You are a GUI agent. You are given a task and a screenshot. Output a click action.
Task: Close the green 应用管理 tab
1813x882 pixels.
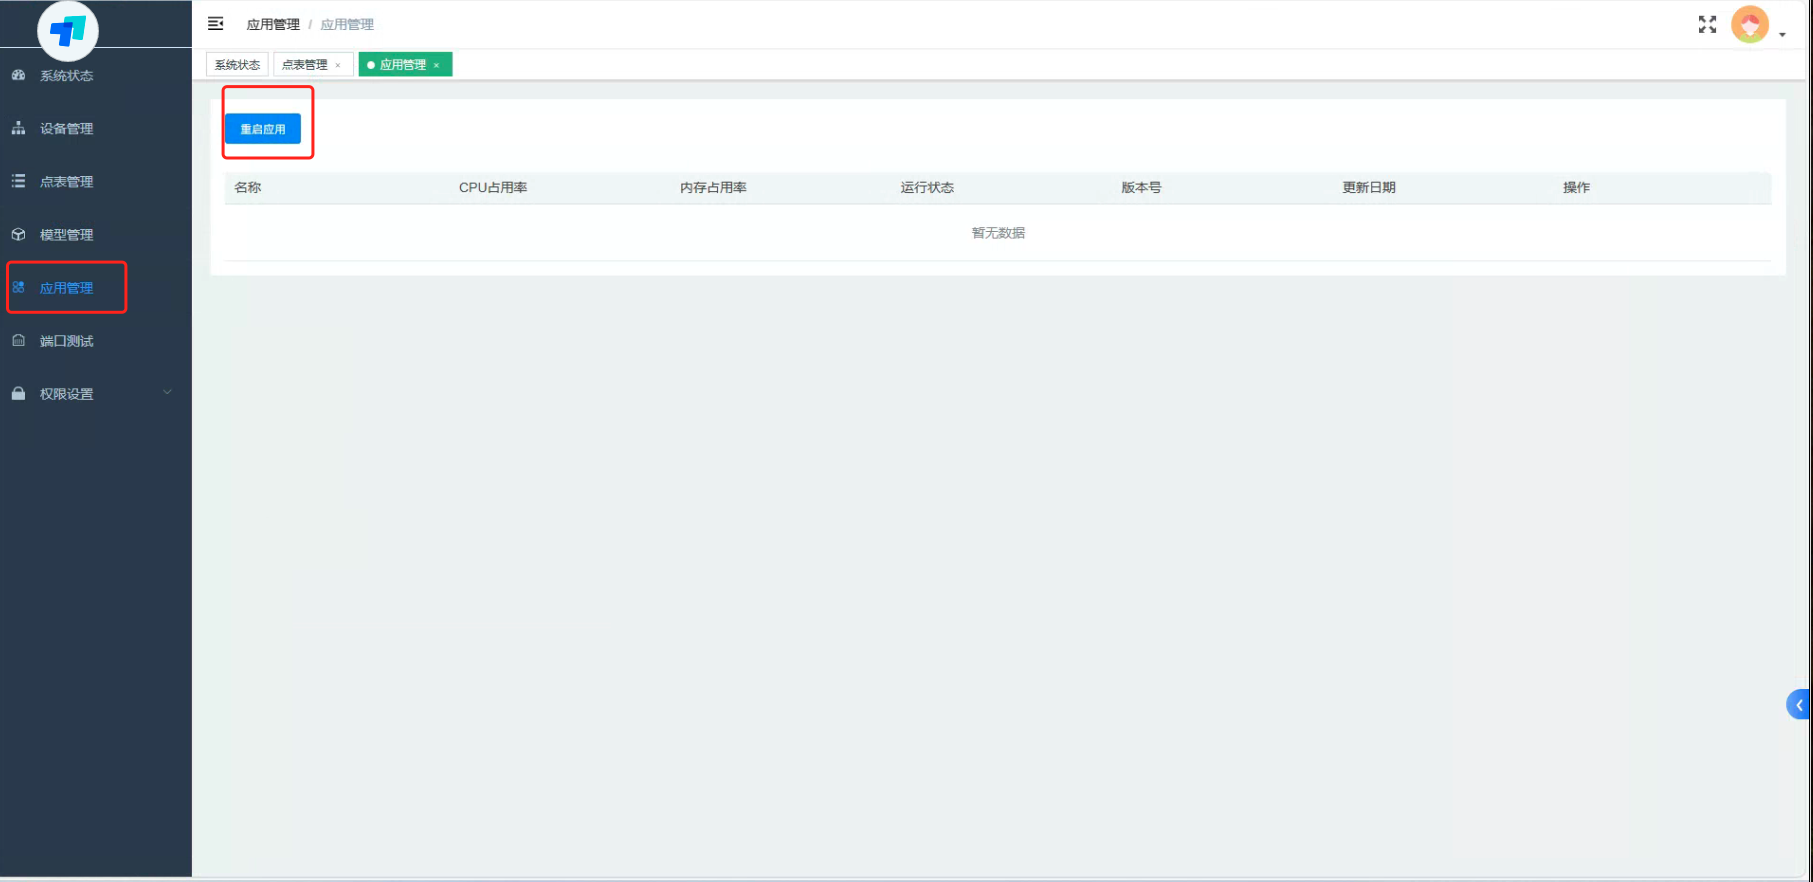coord(436,65)
